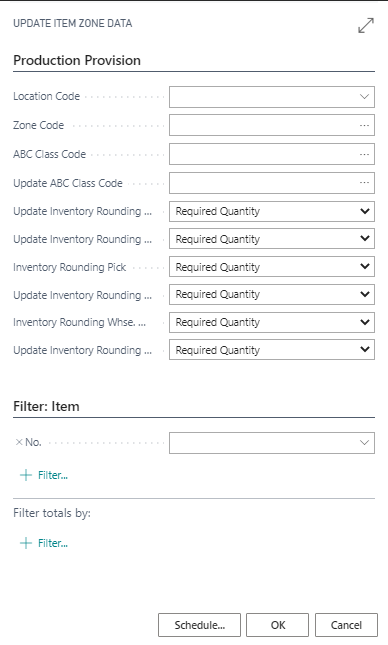Click the Location Code label
The width and height of the screenshot is (388, 645).
tap(46, 96)
